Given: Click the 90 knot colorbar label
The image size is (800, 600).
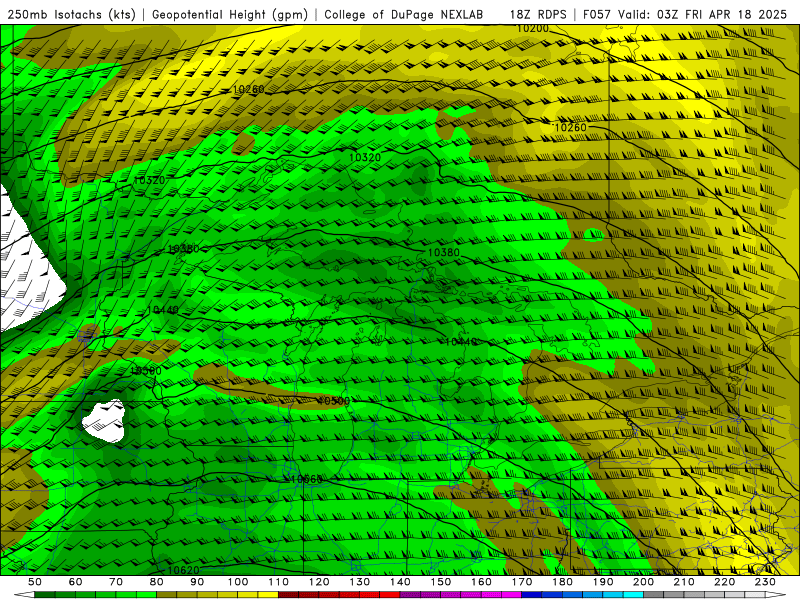Looking at the screenshot, I should [197, 582].
